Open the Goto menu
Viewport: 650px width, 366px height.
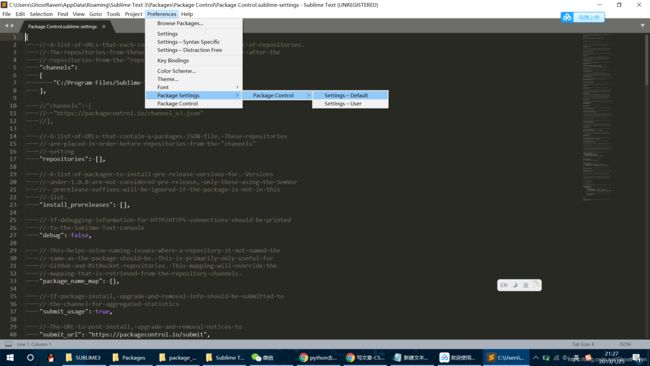[95, 14]
